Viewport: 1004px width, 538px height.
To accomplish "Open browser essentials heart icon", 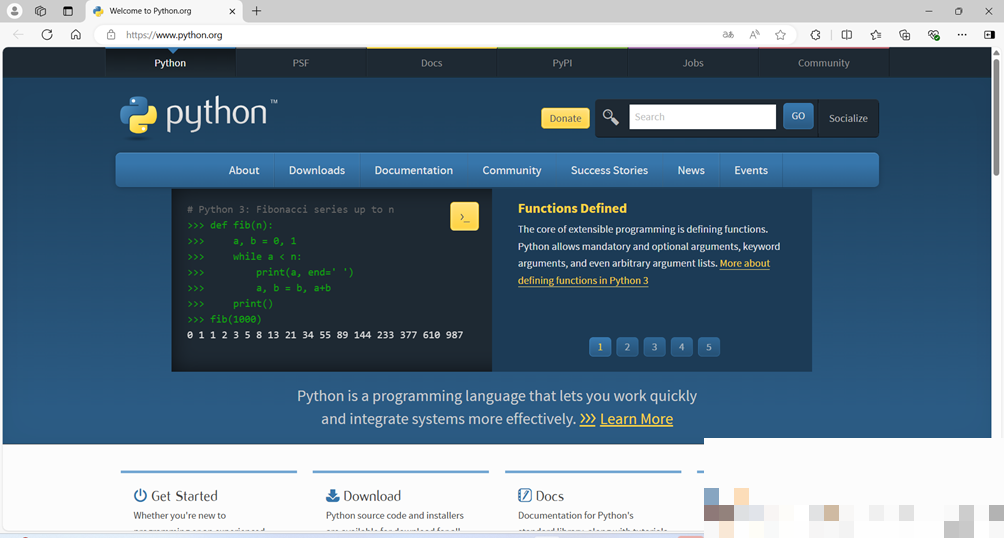I will [934, 35].
